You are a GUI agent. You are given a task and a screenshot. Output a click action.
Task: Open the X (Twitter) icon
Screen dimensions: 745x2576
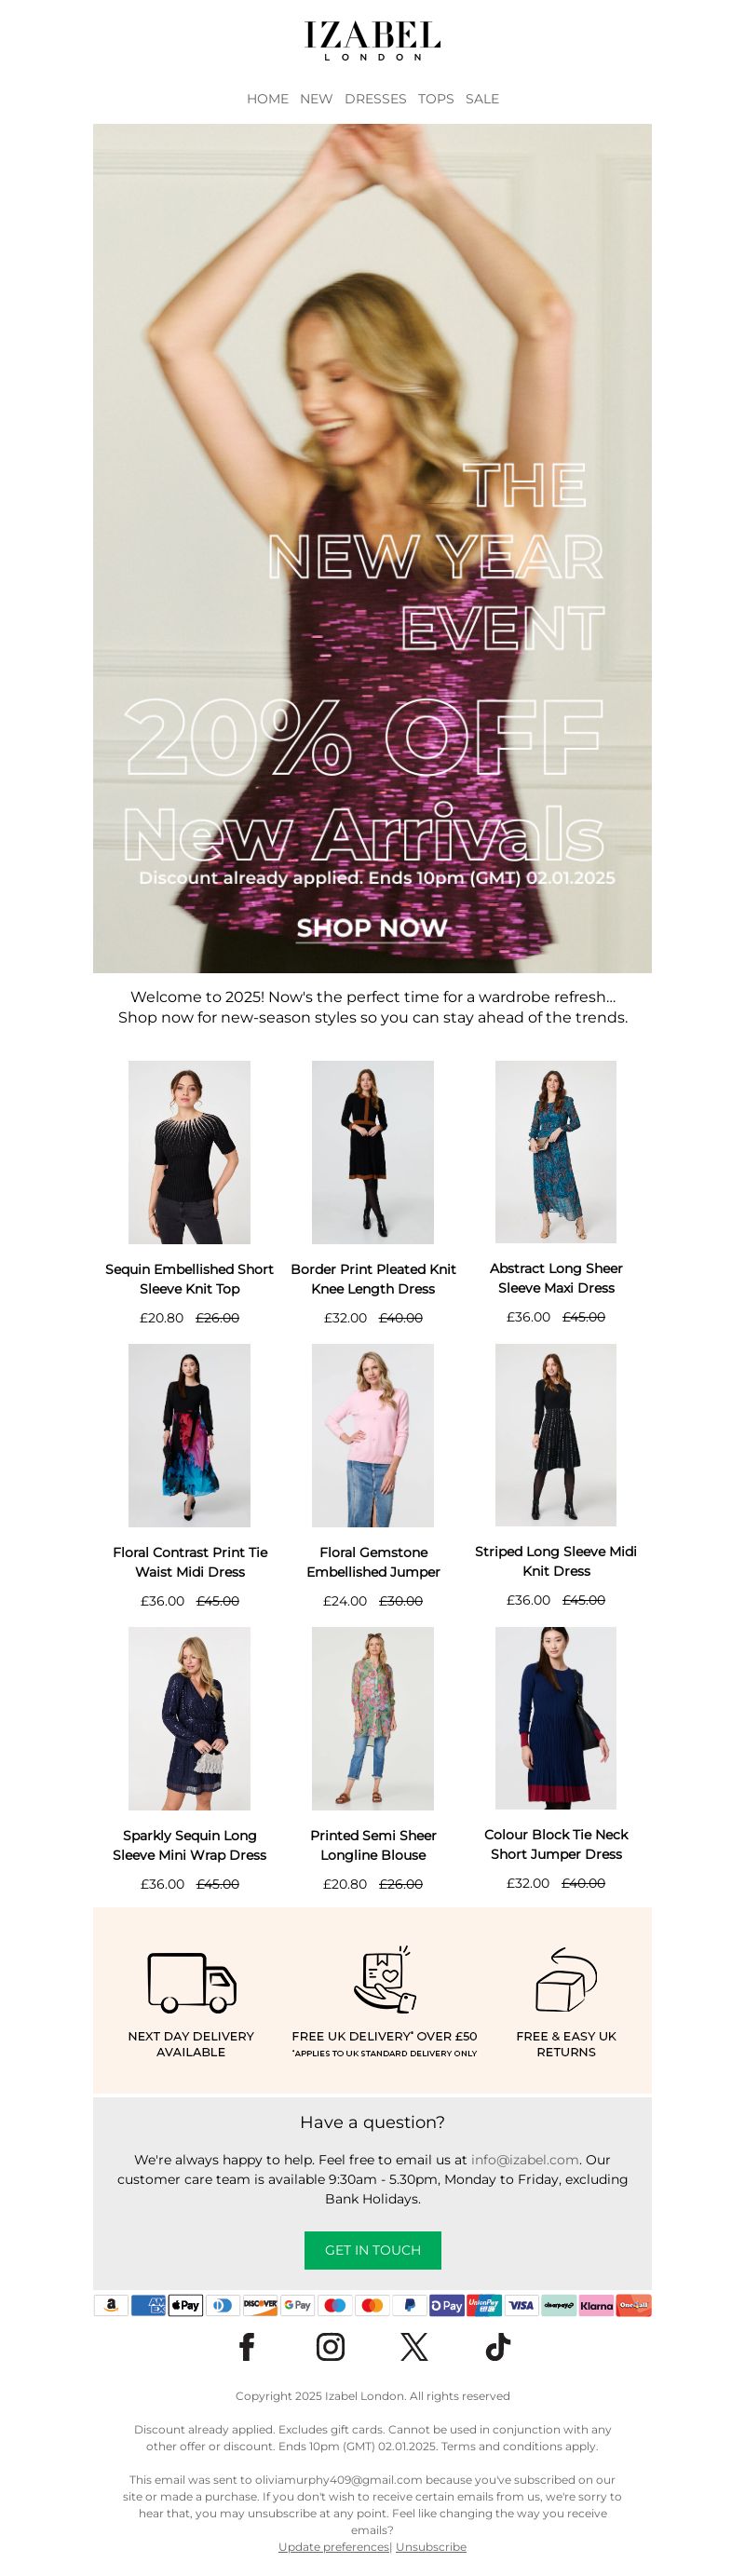pyautogui.click(x=414, y=2346)
